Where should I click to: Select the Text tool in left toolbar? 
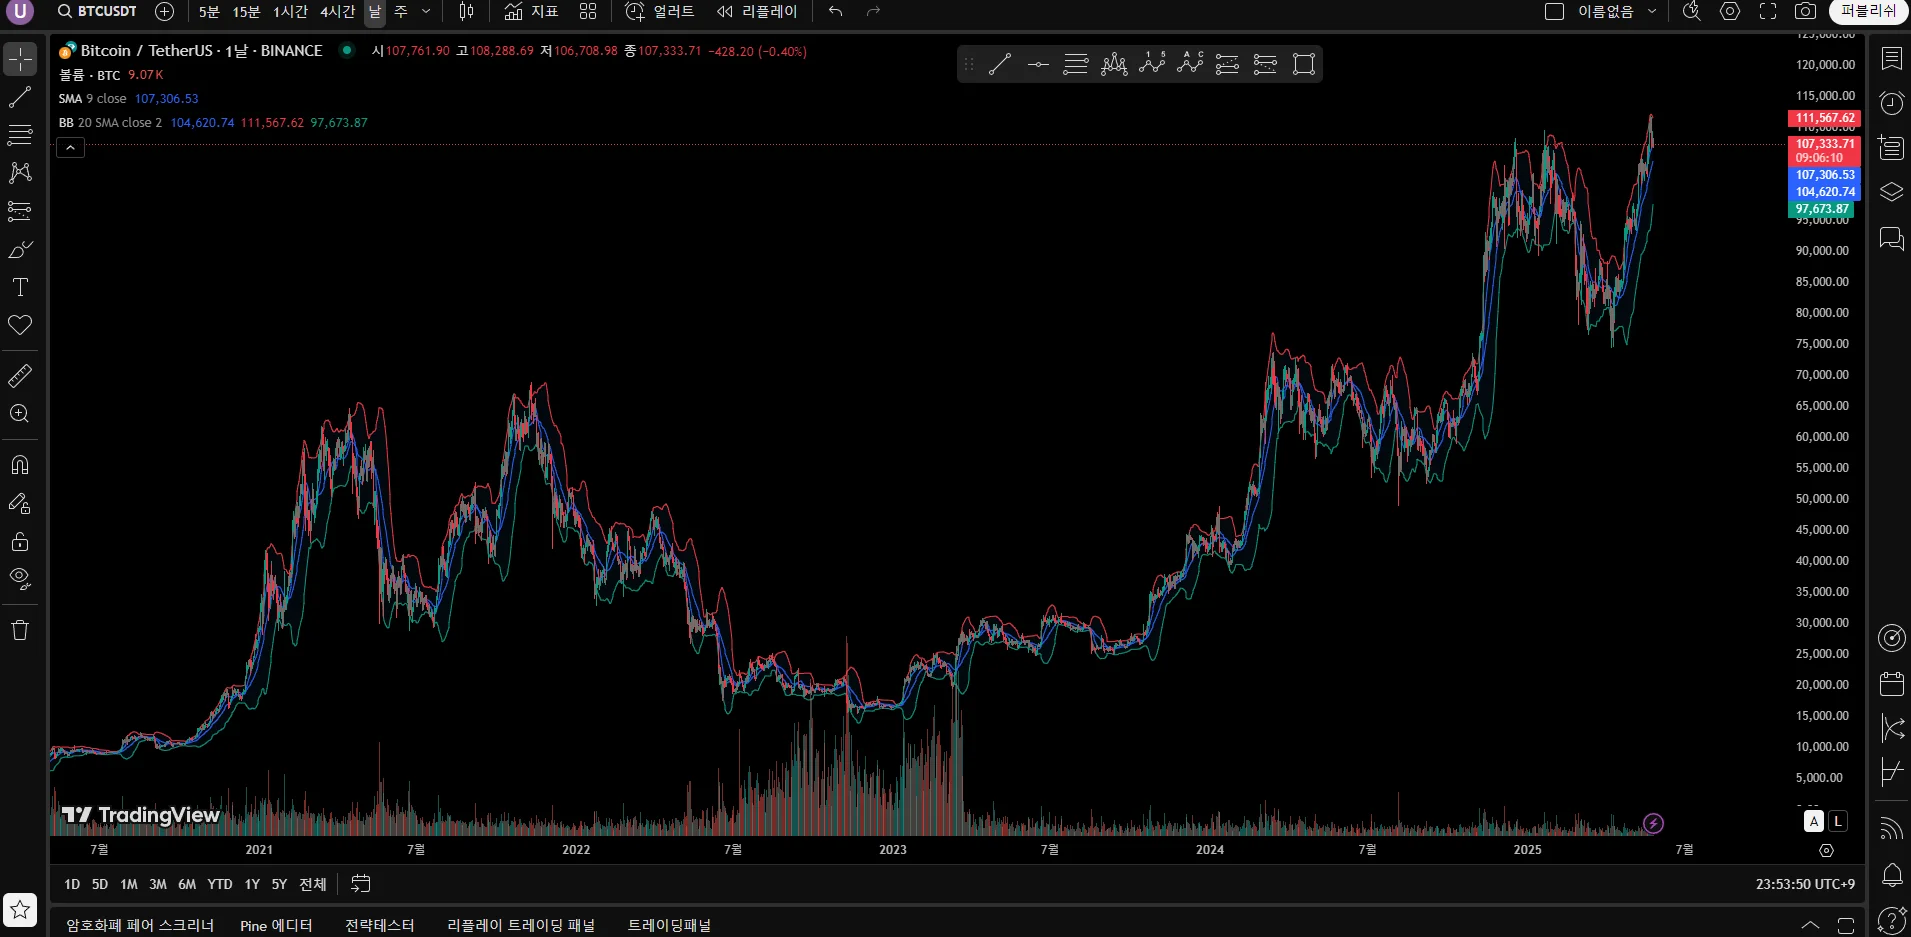(x=20, y=287)
